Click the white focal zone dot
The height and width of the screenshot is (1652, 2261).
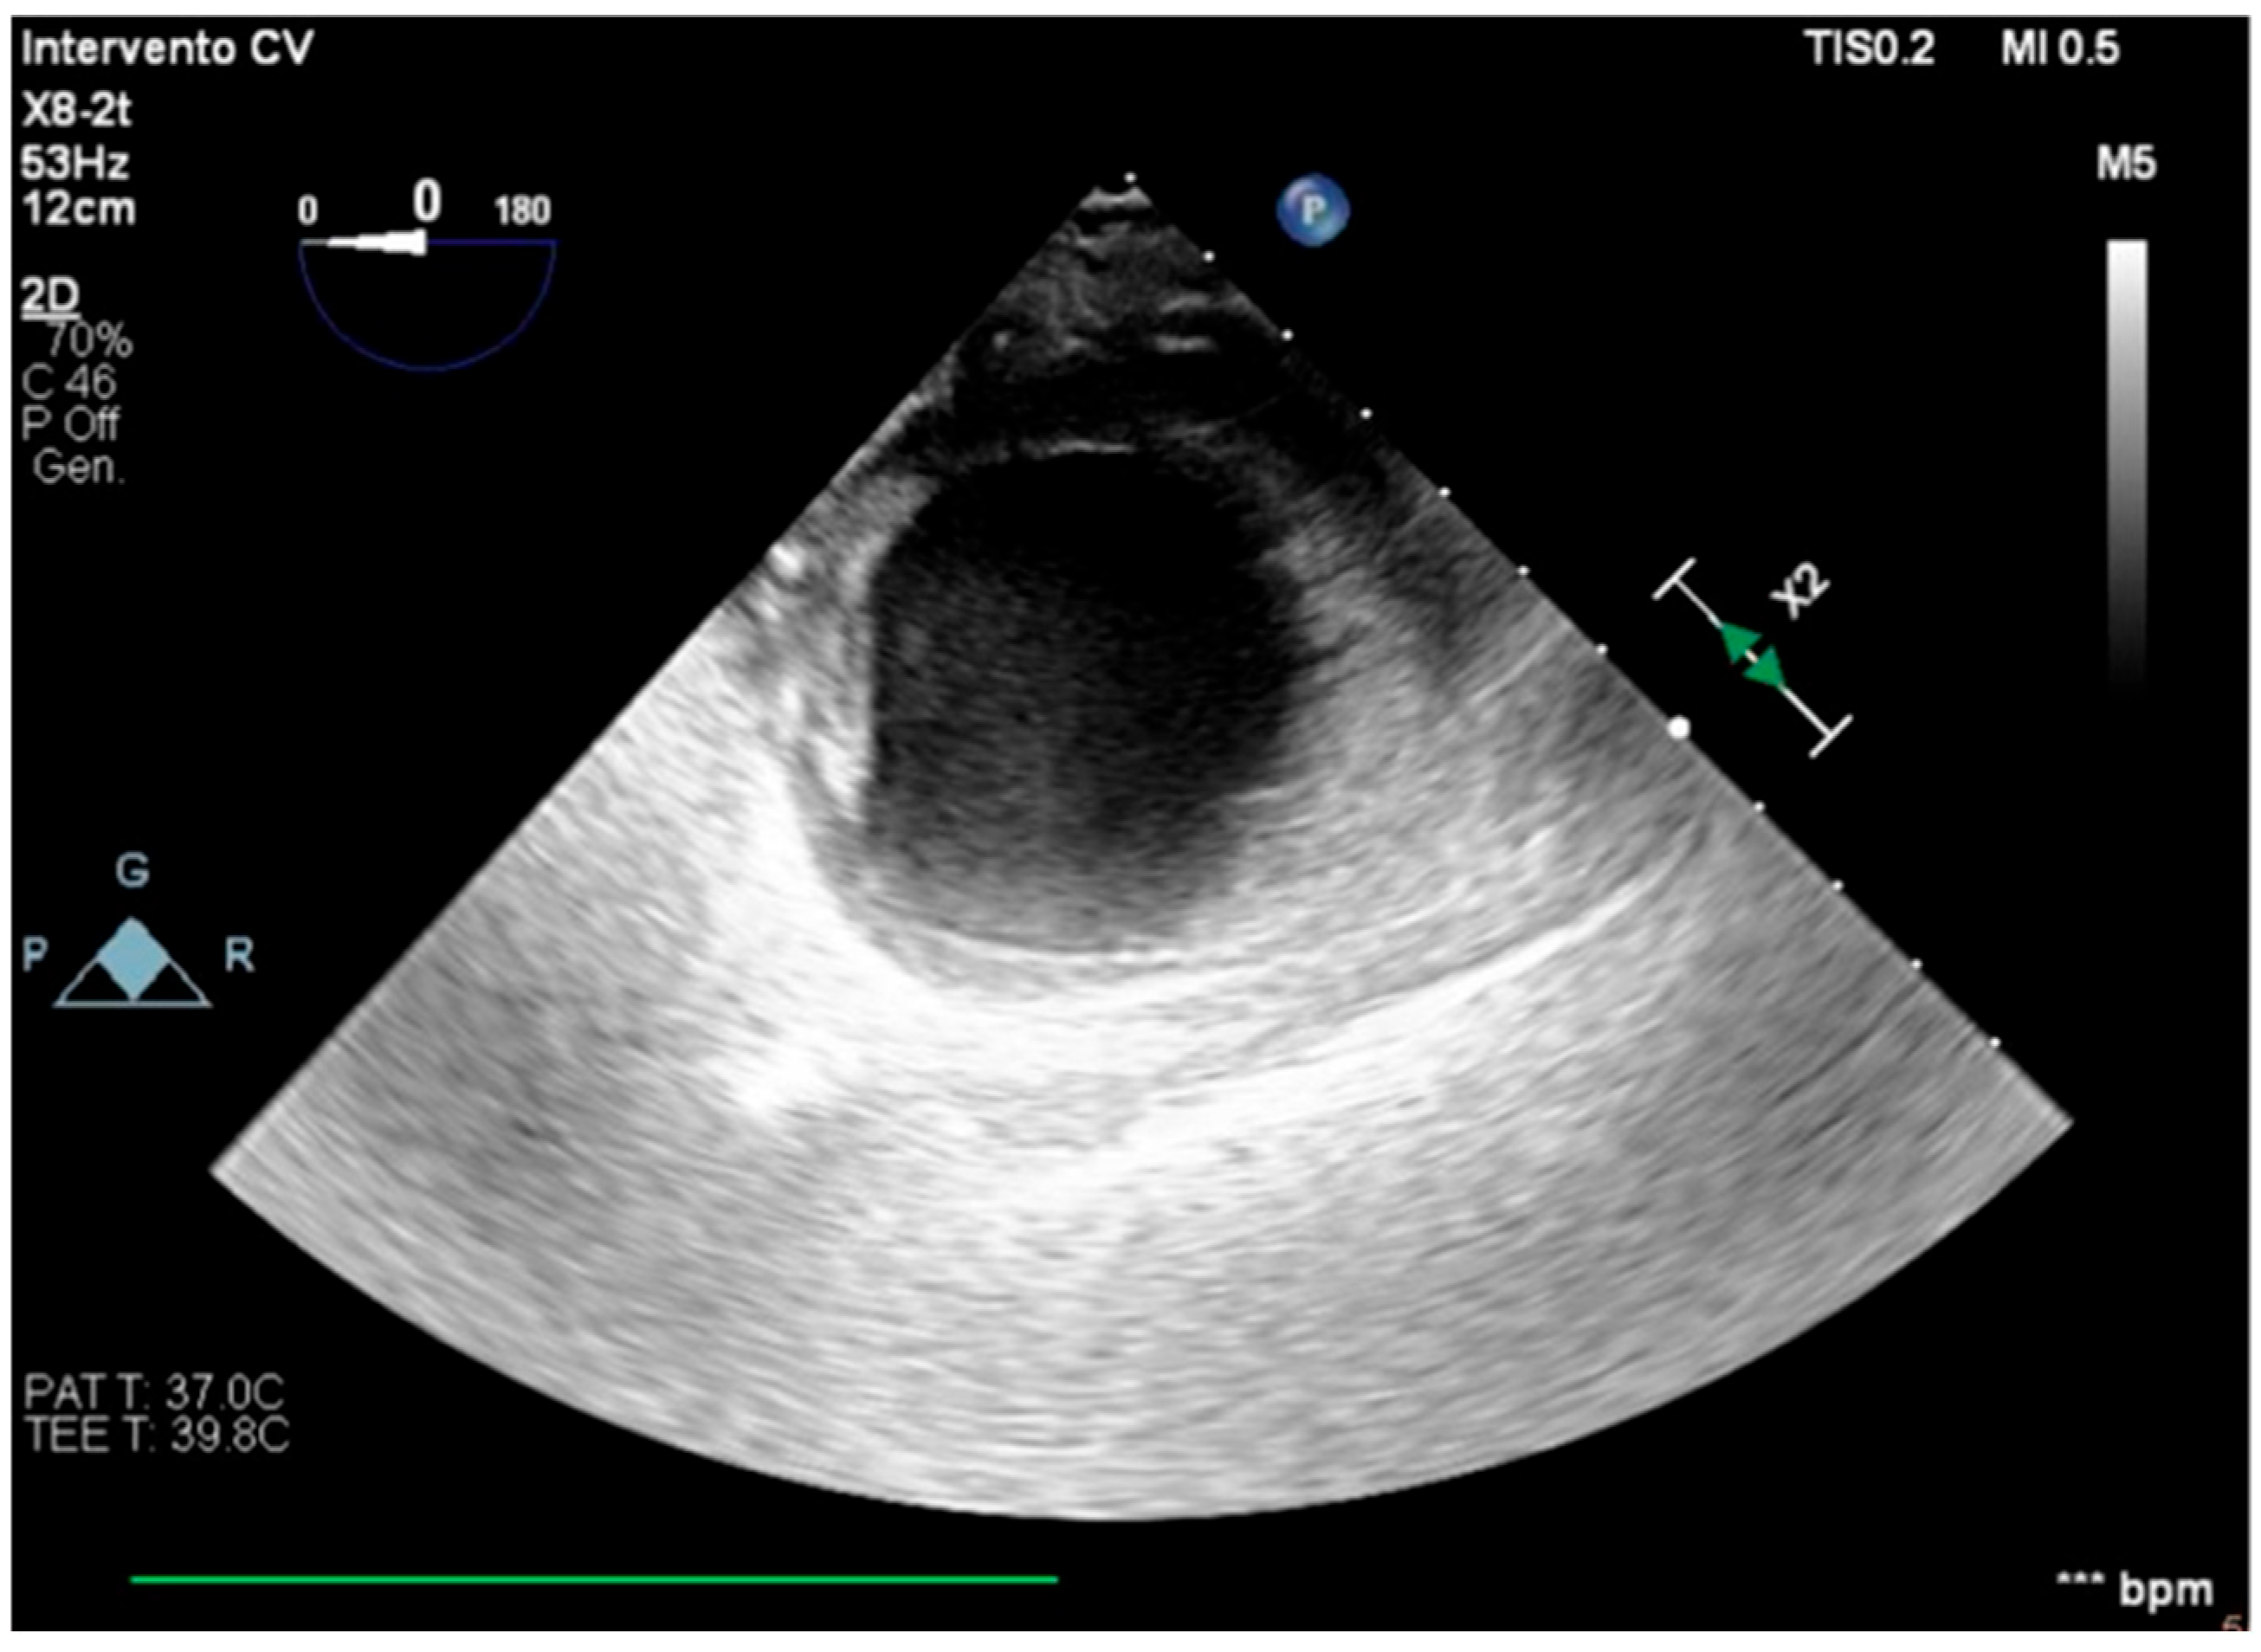coord(1679,727)
